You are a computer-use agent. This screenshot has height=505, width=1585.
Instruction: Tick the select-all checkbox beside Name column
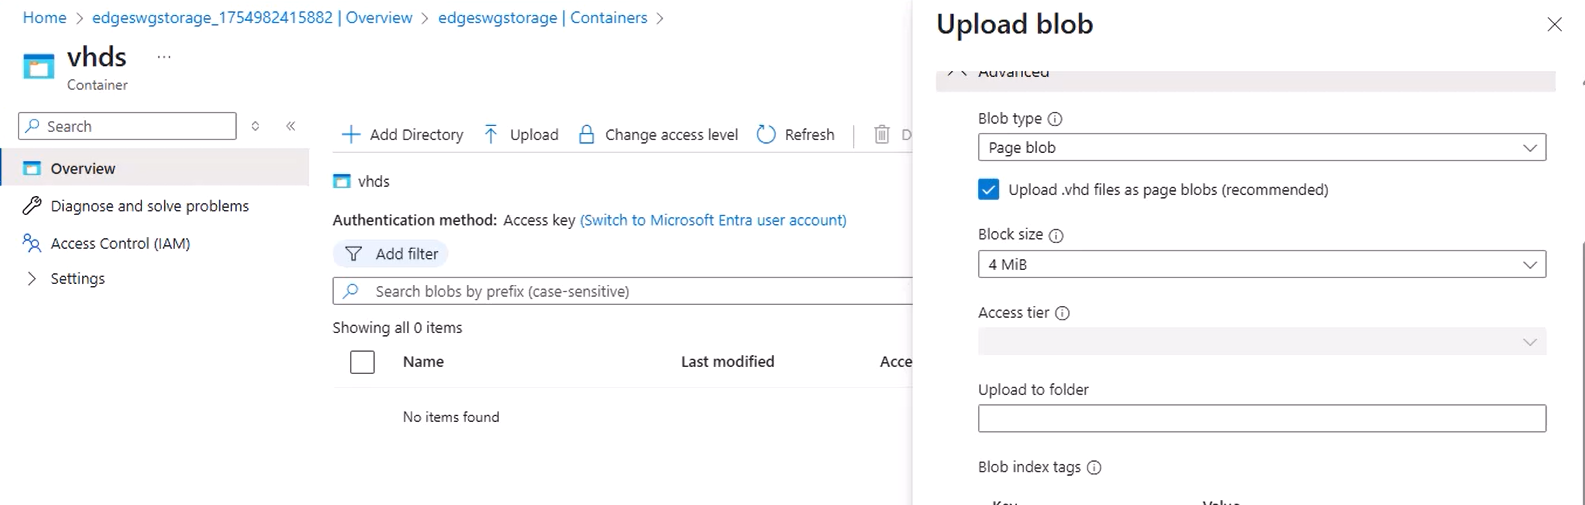coord(362,362)
